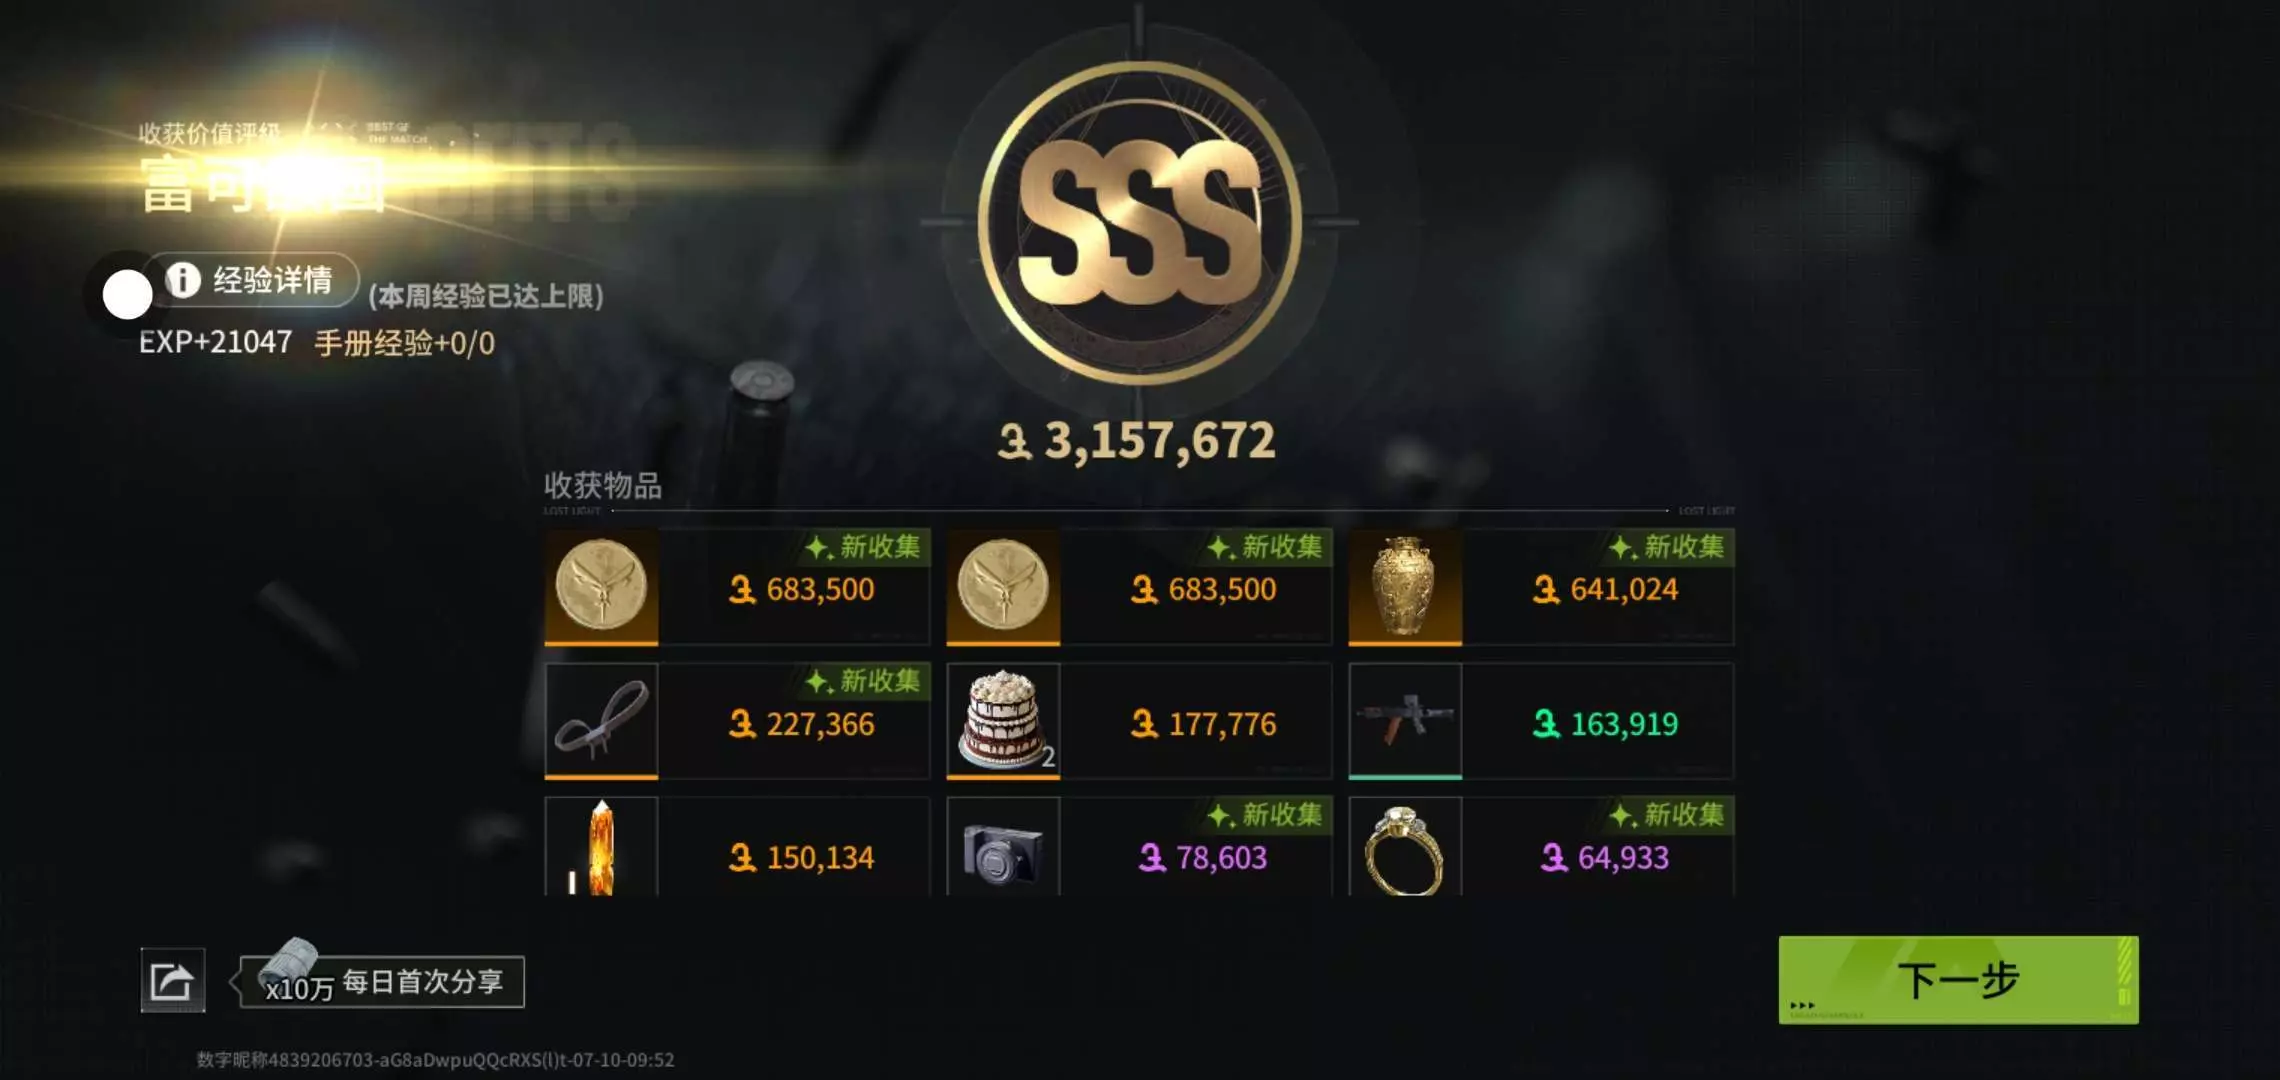Select the golden vase item icon
2280x1080 pixels.
tap(1405, 587)
